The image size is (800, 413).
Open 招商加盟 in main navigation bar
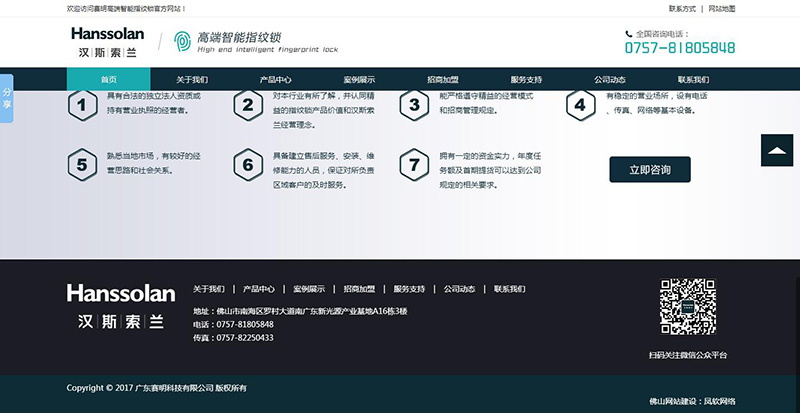click(x=443, y=80)
